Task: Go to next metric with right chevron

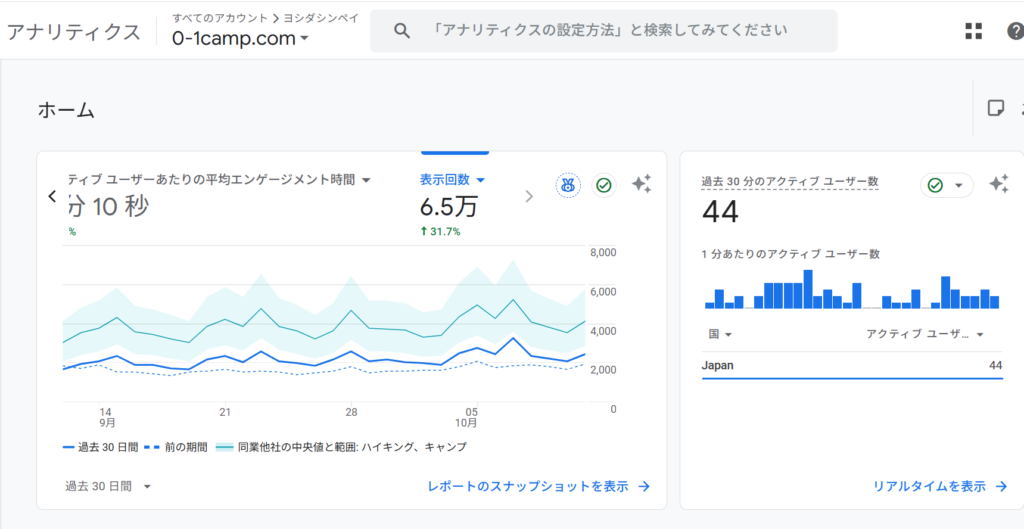Action: [x=530, y=196]
